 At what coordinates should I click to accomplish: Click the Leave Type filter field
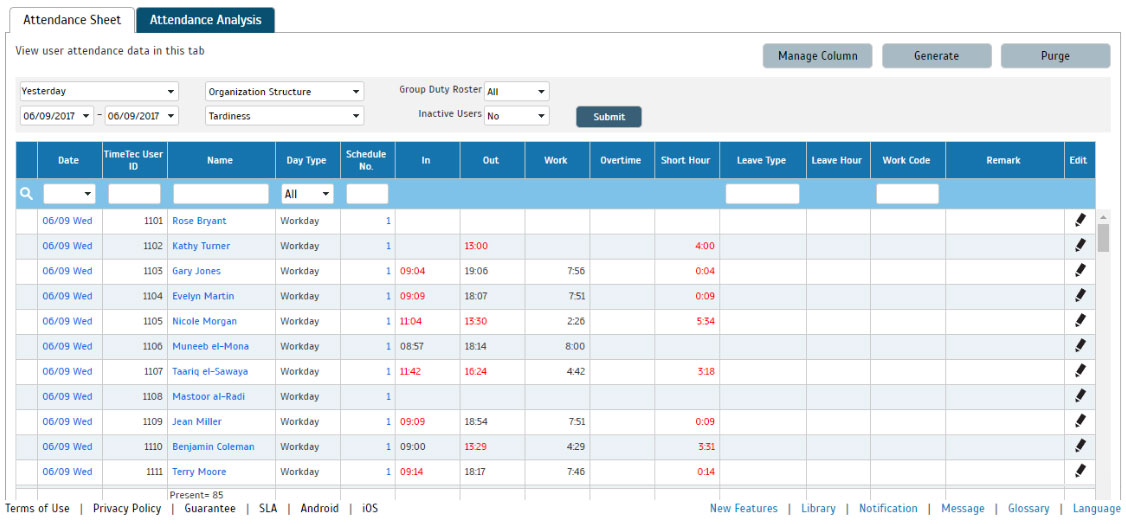click(763, 194)
